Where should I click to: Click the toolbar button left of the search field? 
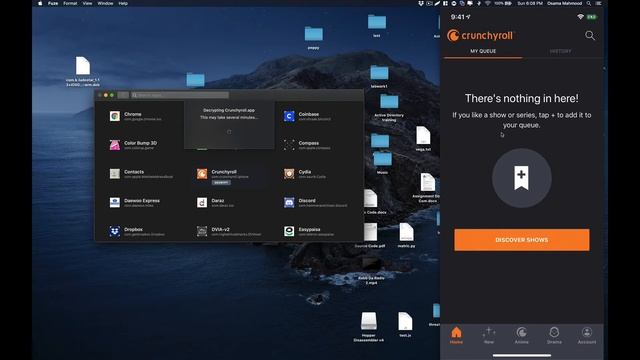[x=123, y=95]
